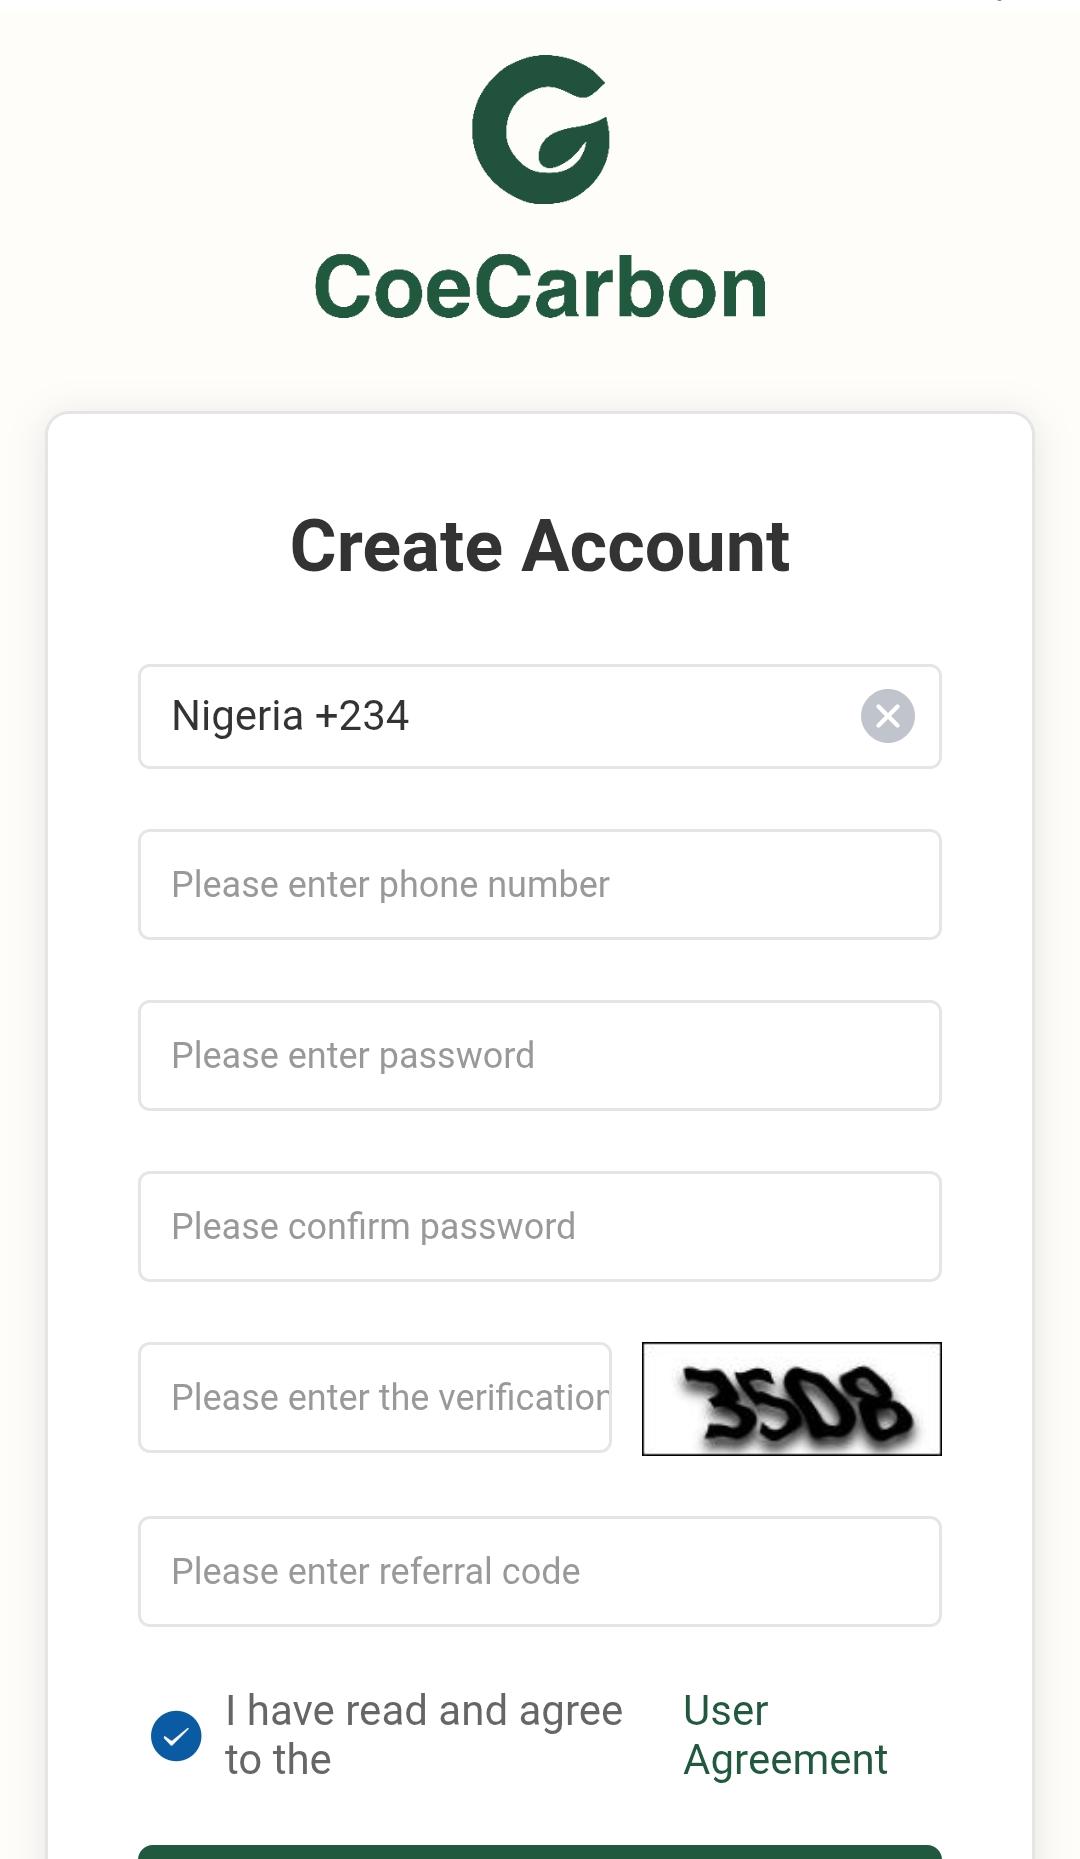1080x1859 pixels.
Task: Focus the 'Please enter password' field
Action: [540, 1055]
